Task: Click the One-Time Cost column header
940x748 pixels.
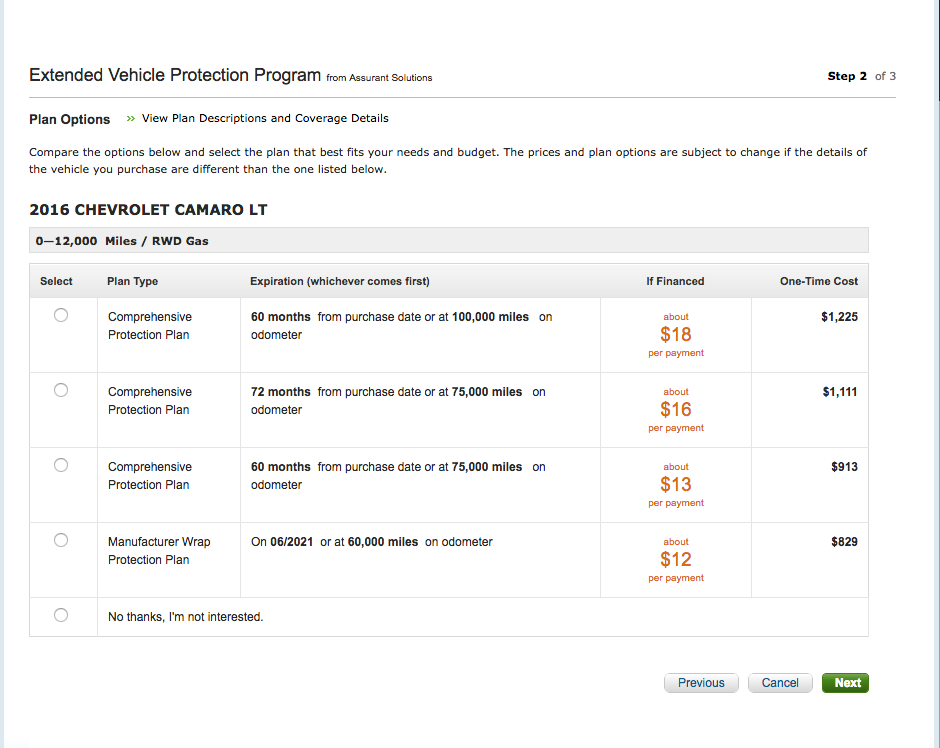Action: coord(818,281)
